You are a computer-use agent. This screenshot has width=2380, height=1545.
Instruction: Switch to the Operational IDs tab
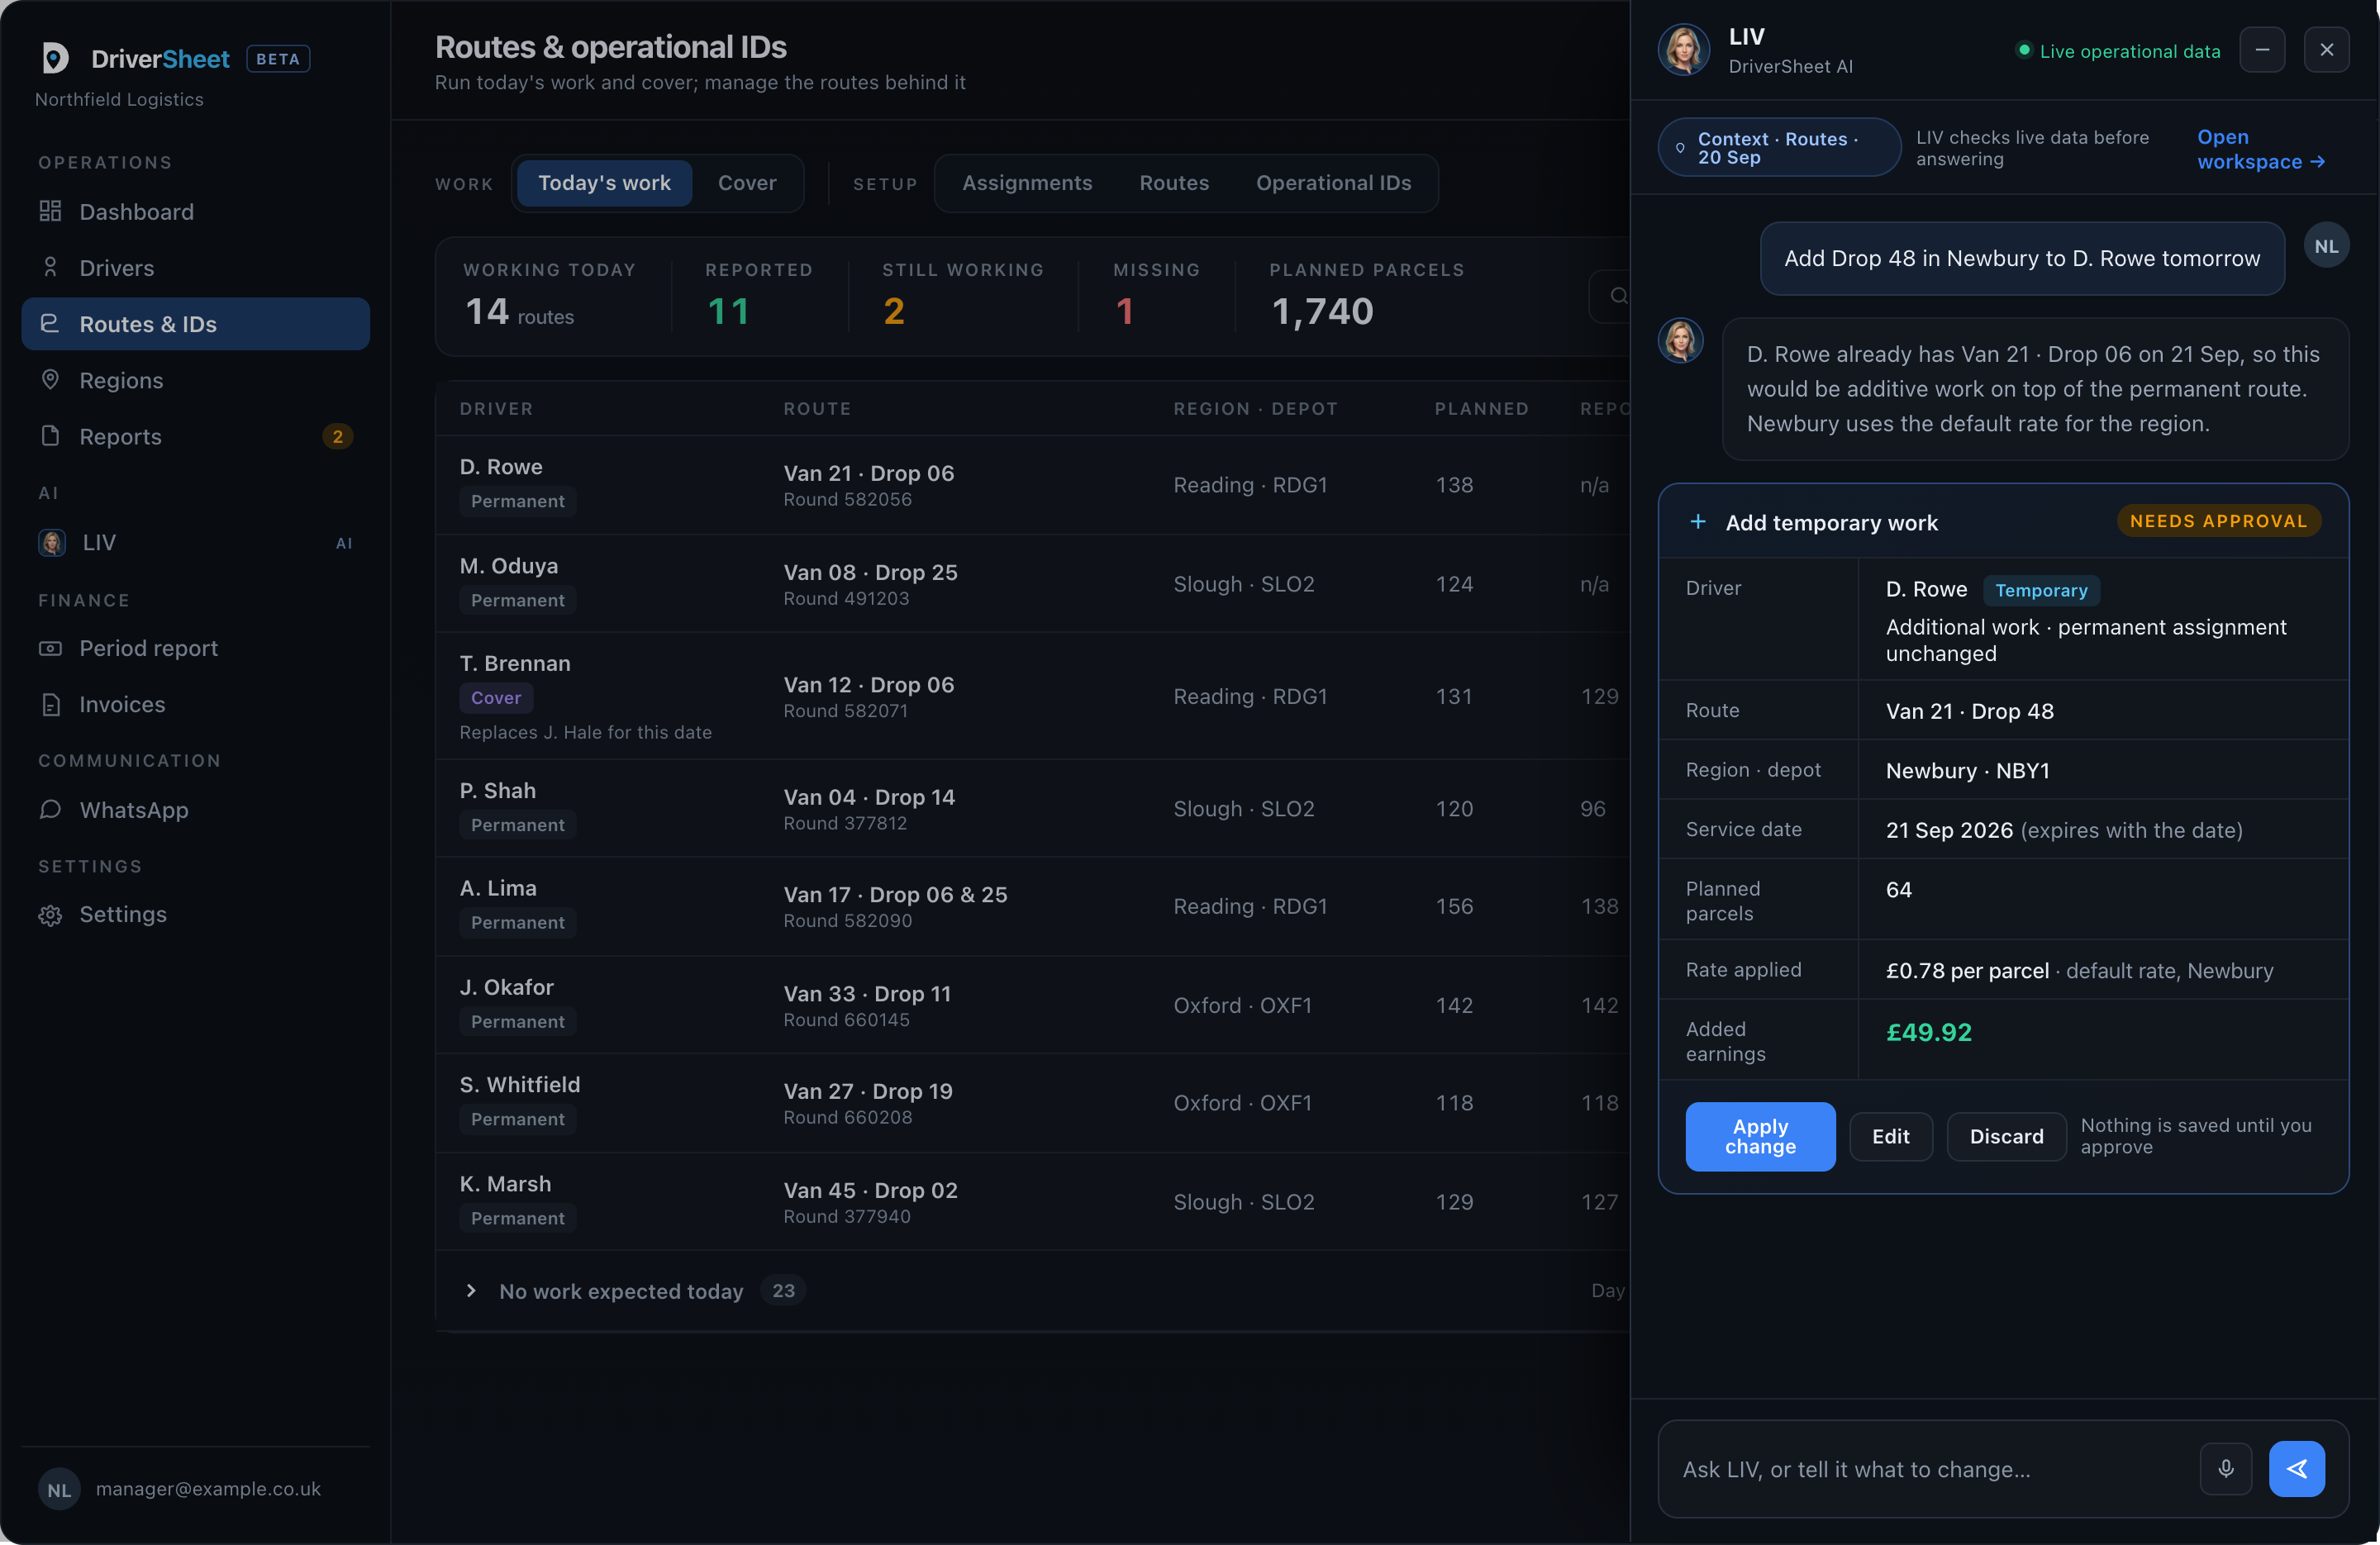(x=1333, y=183)
